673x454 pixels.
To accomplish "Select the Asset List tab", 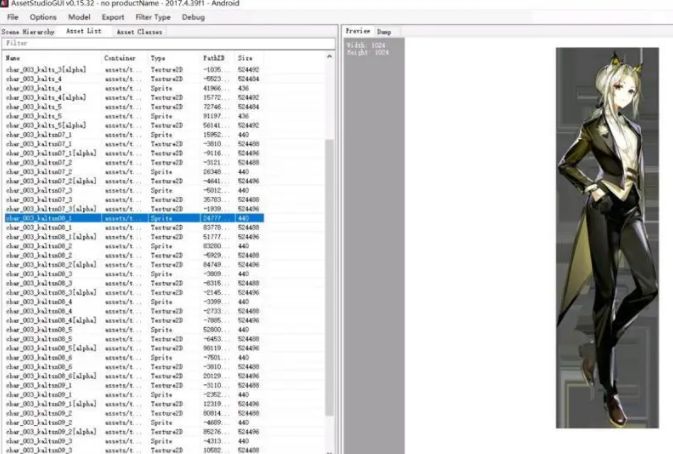I will [x=84, y=32].
